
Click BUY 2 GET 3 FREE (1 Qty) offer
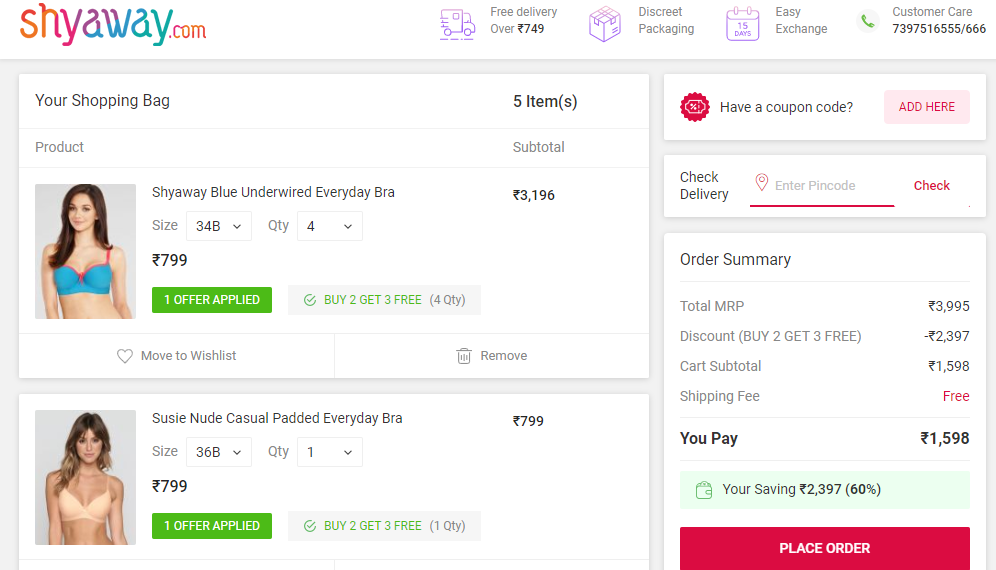coord(384,526)
